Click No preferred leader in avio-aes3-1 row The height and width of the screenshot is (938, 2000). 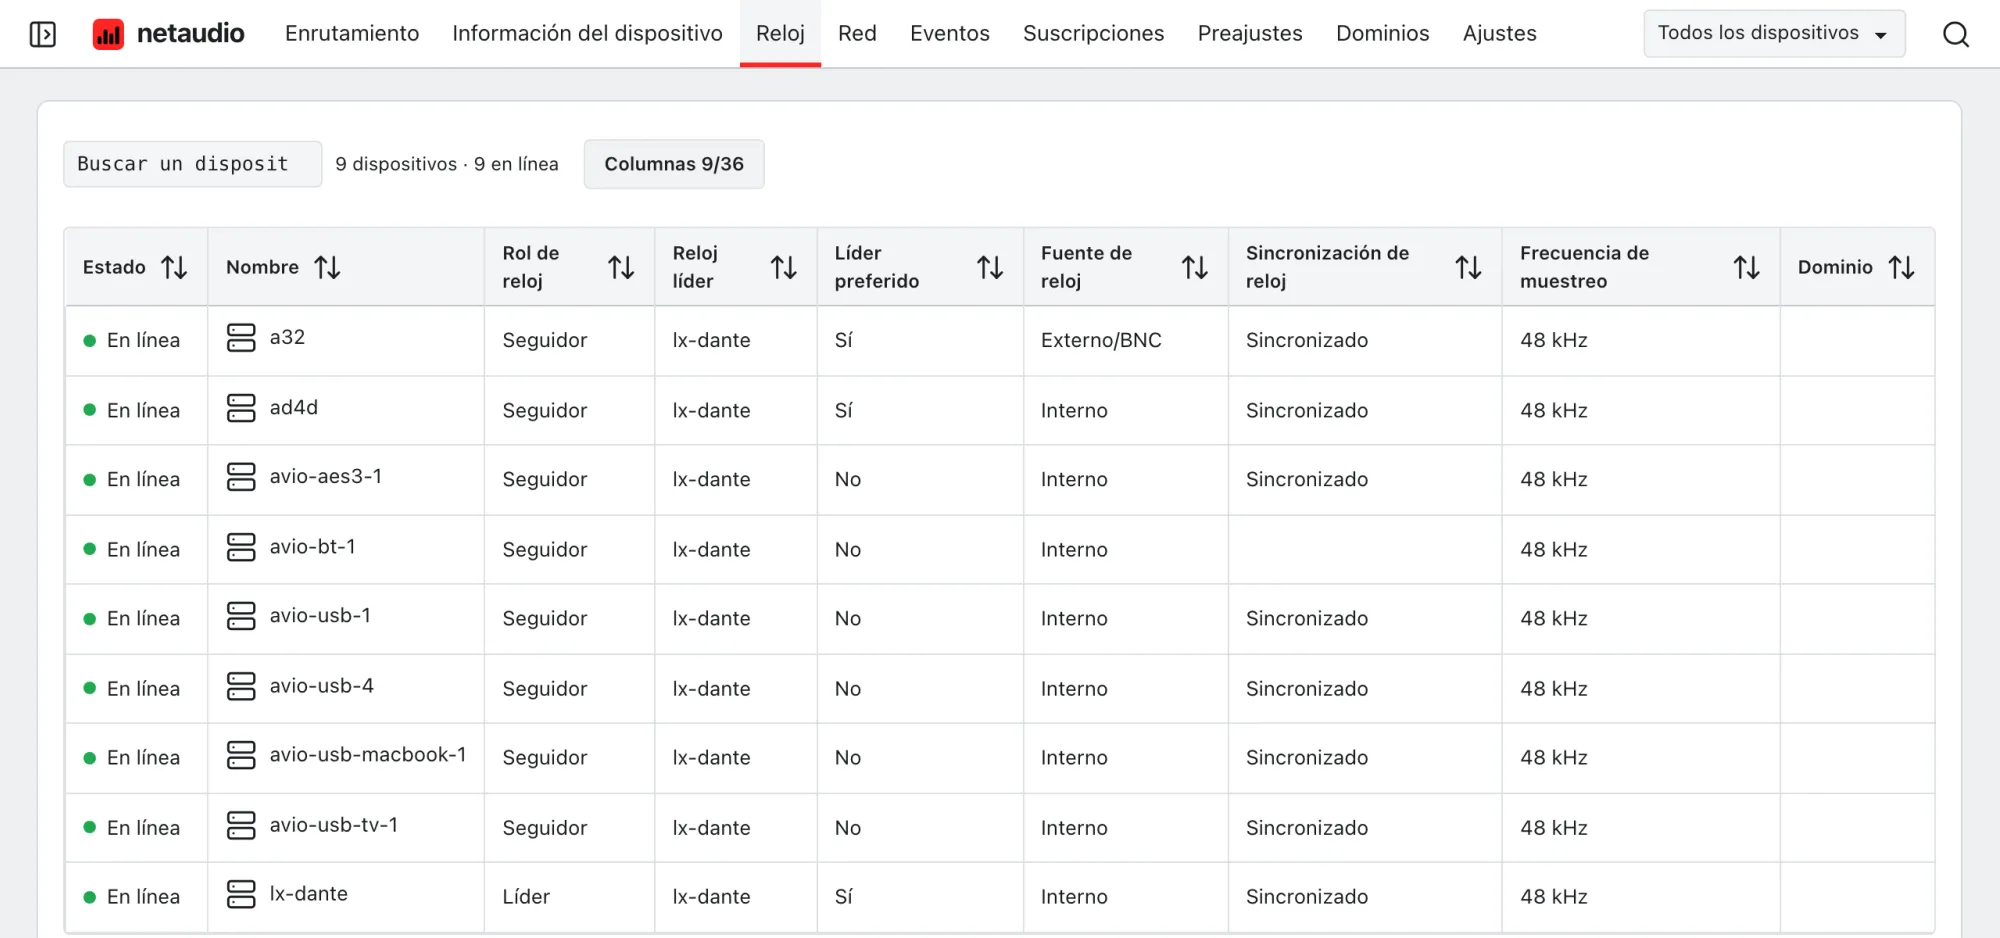pos(848,479)
